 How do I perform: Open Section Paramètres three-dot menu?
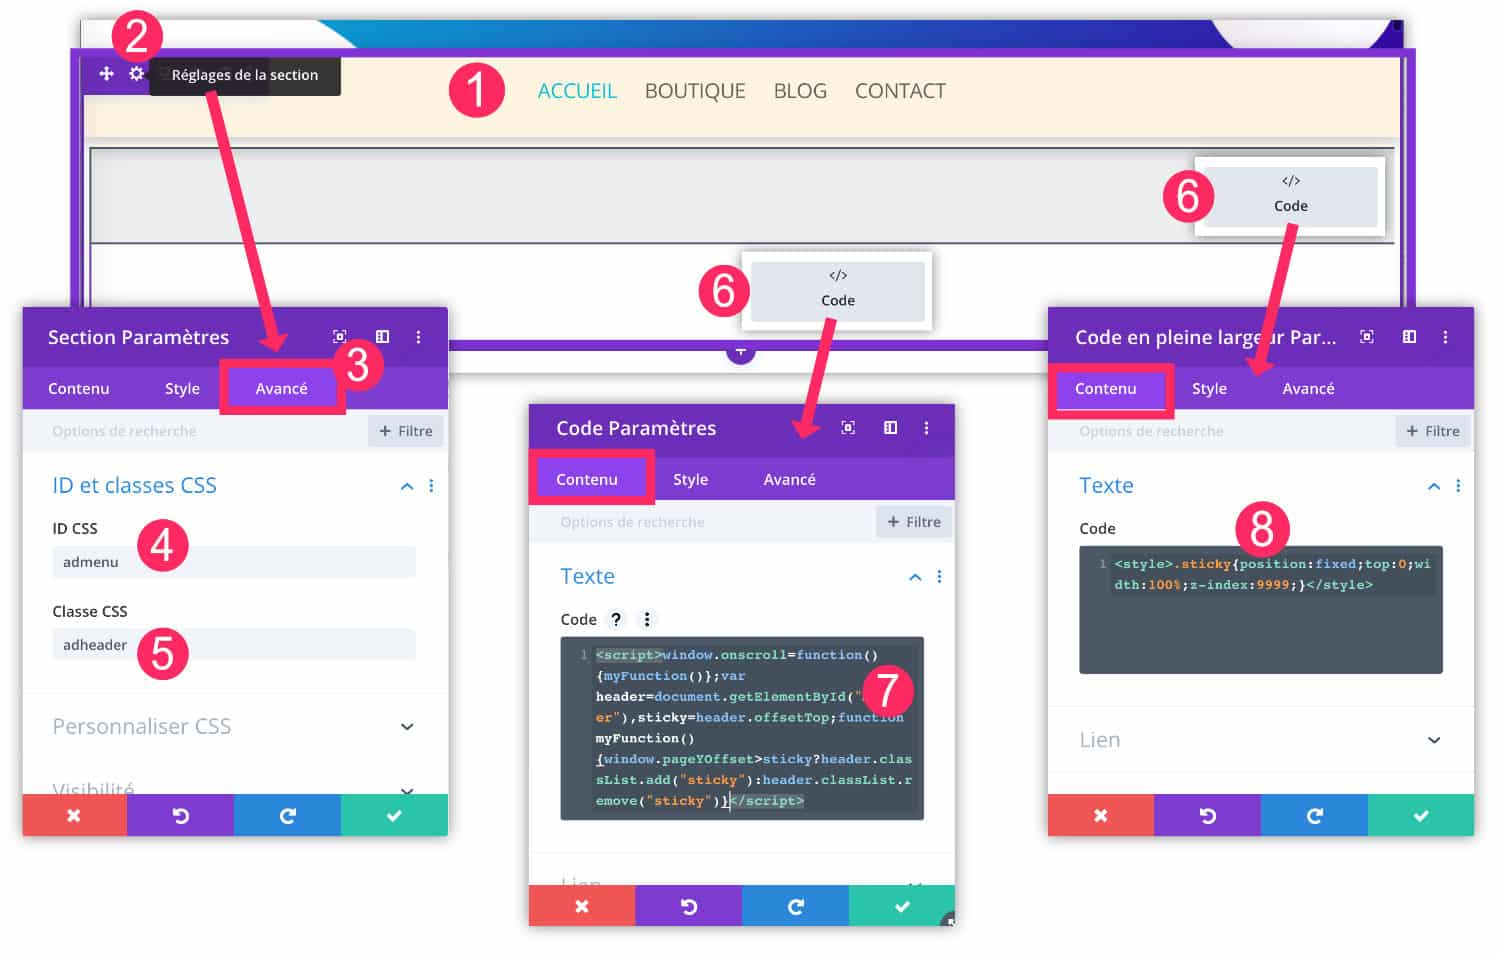coord(418,337)
